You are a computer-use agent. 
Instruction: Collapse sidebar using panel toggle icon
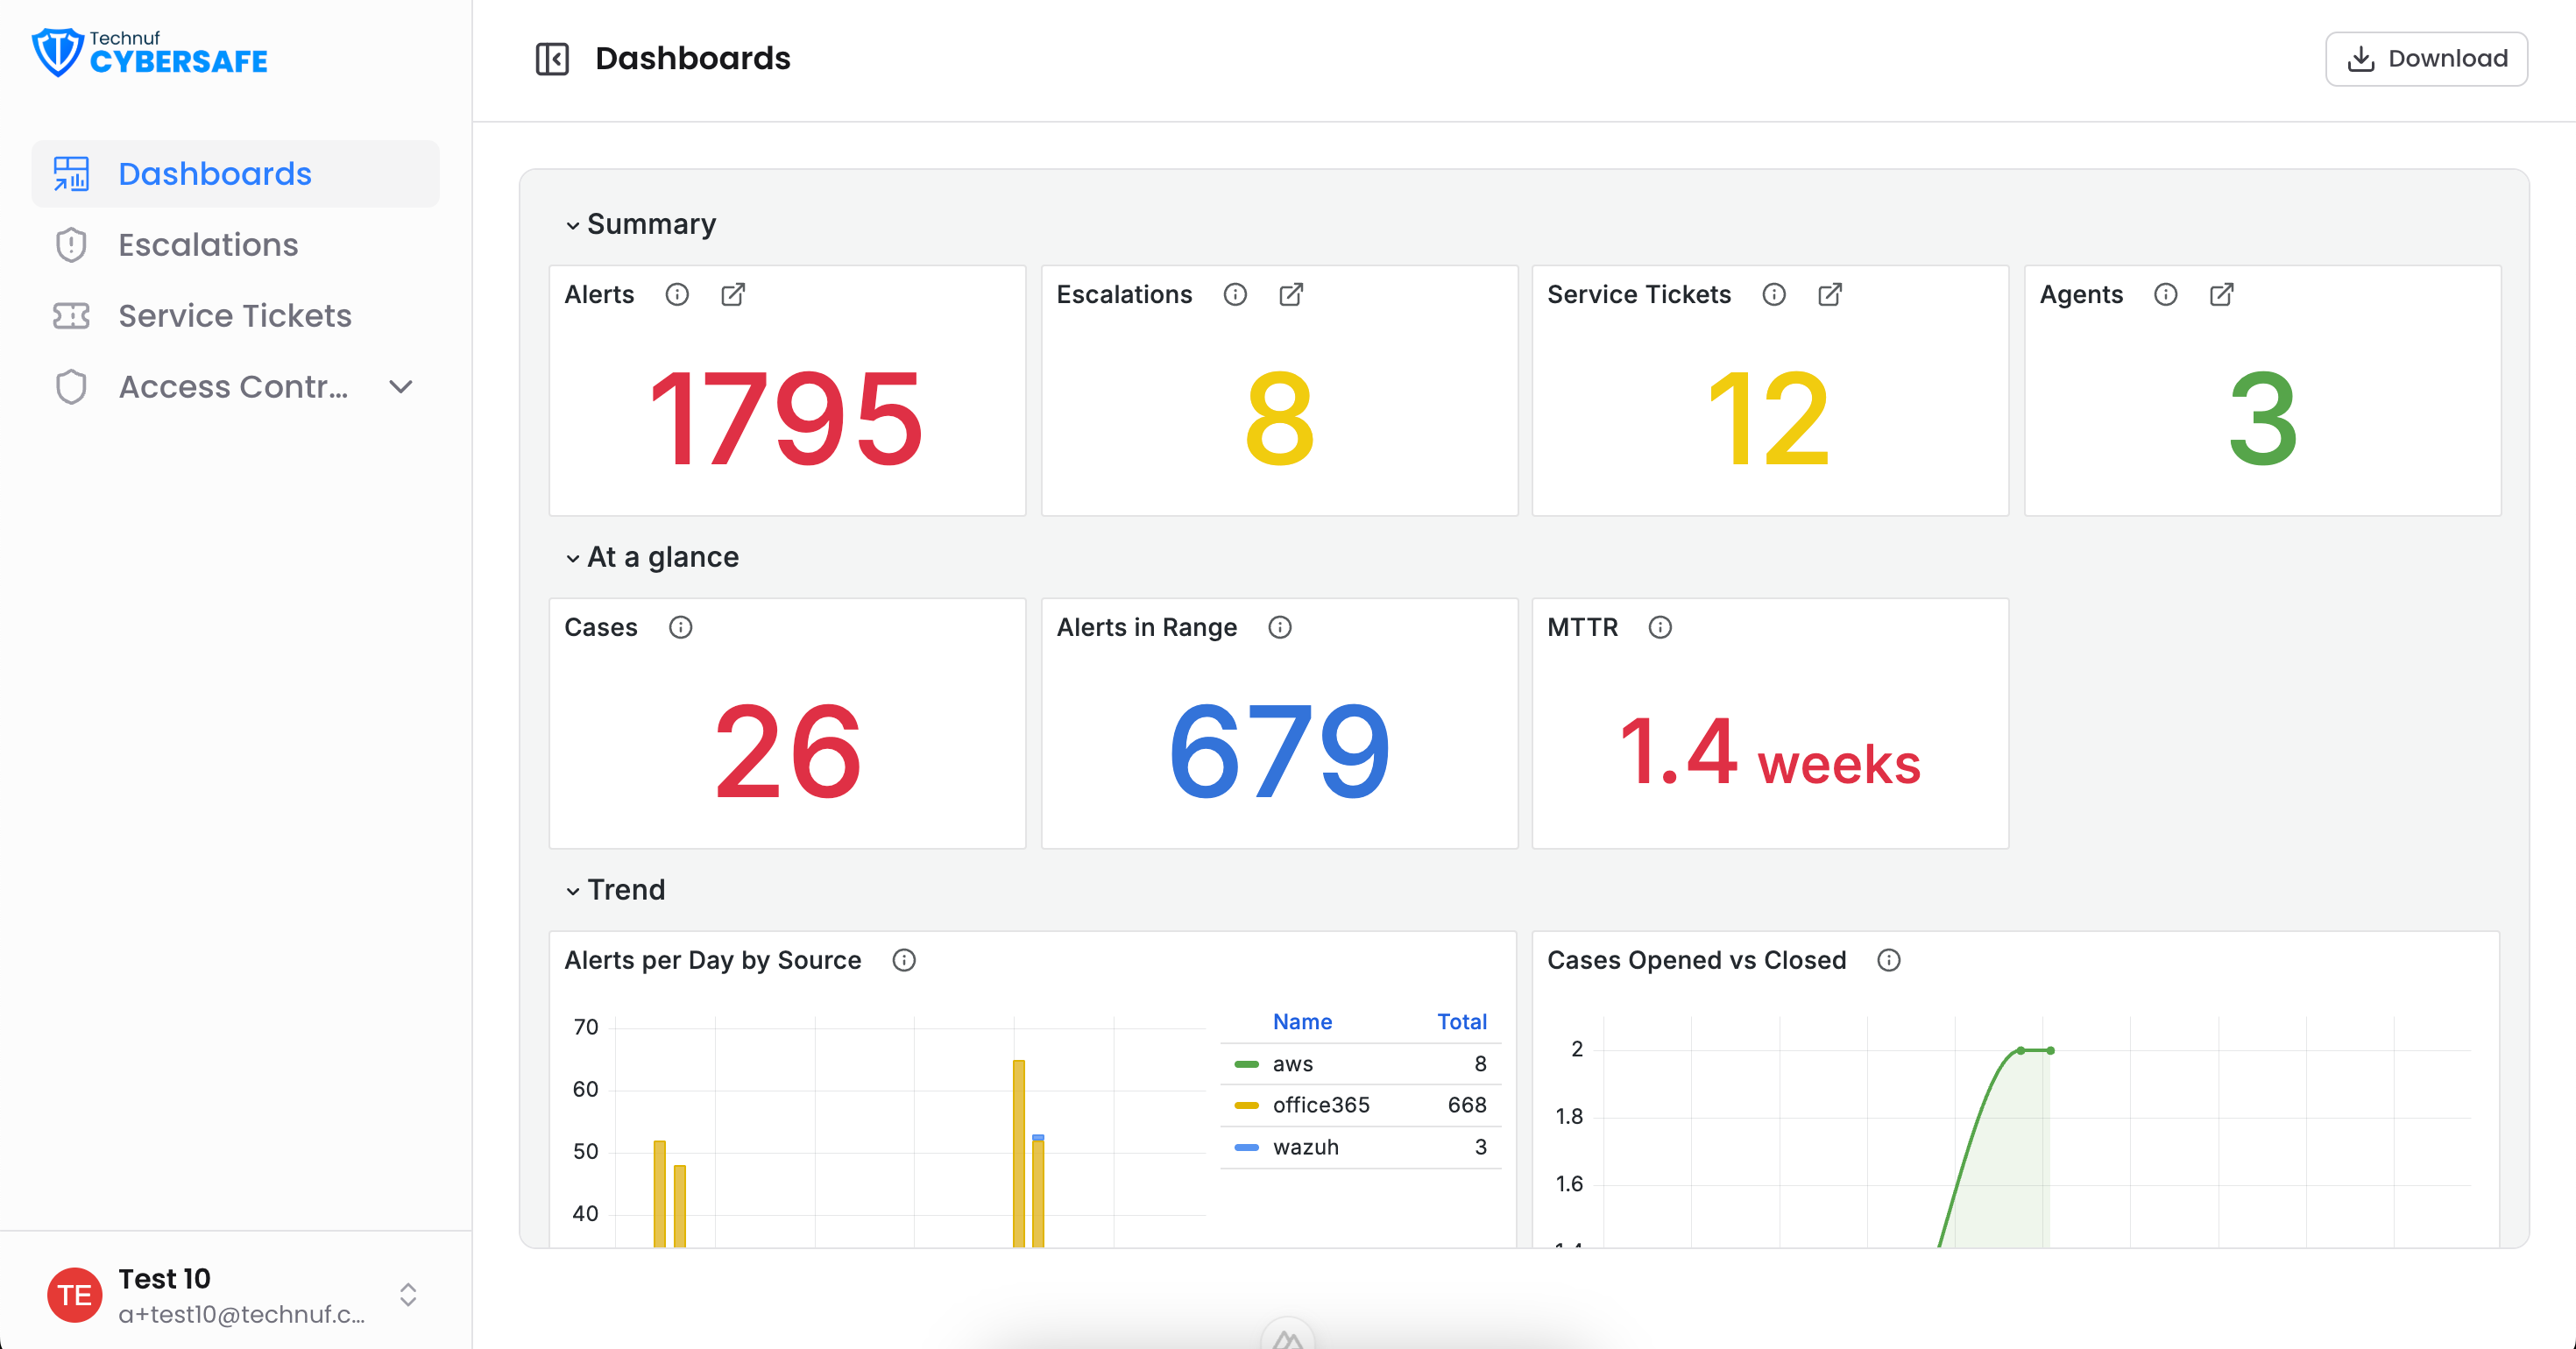[552, 59]
